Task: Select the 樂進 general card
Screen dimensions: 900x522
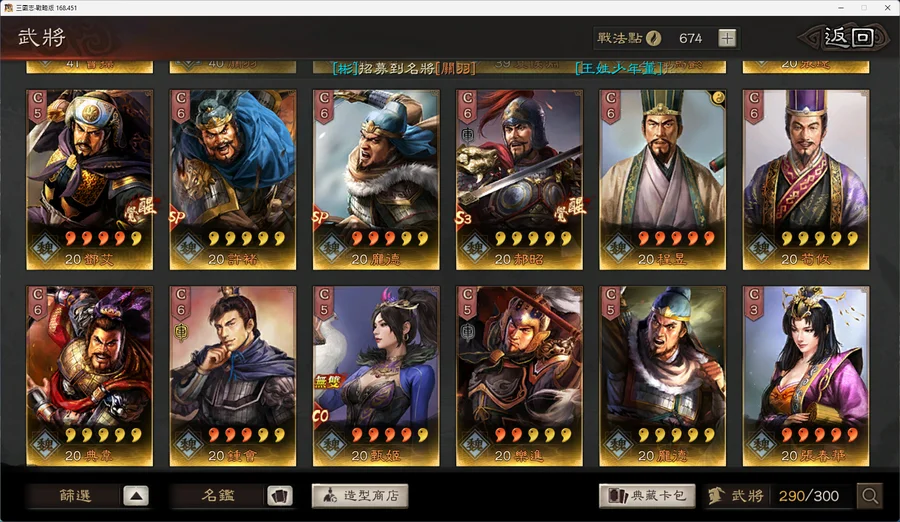Action: coord(519,376)
